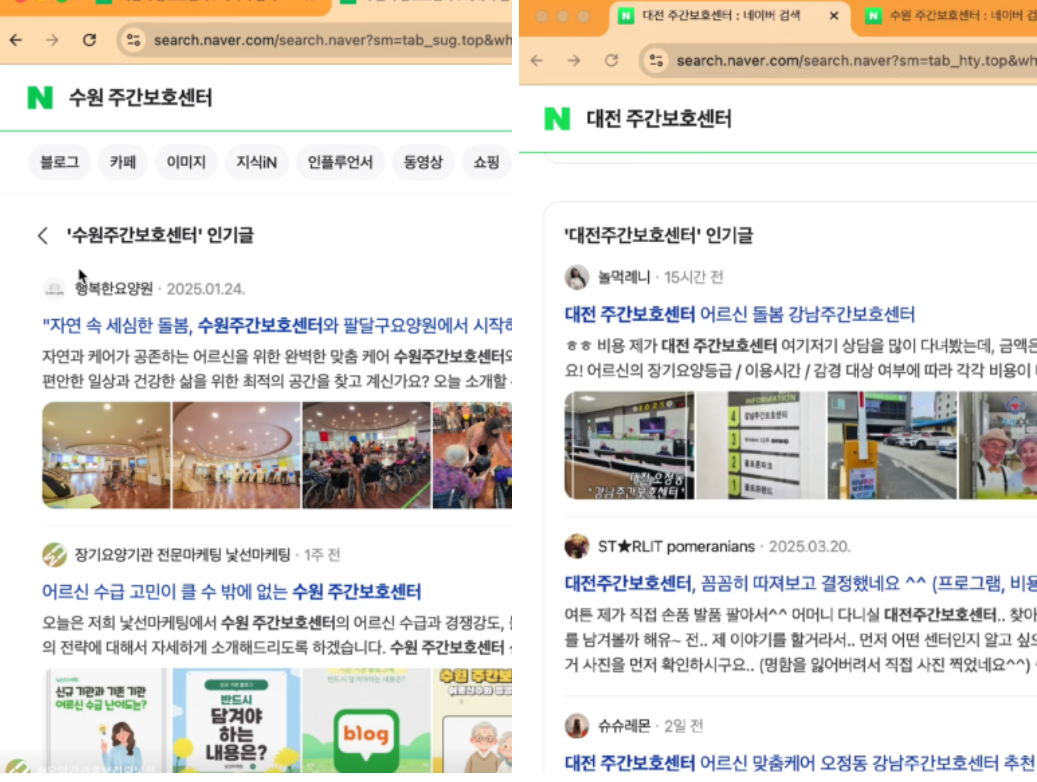Click the 슈슈레몬 author name
Viewport: 1037px width, 782px height.
coord(624,726)
